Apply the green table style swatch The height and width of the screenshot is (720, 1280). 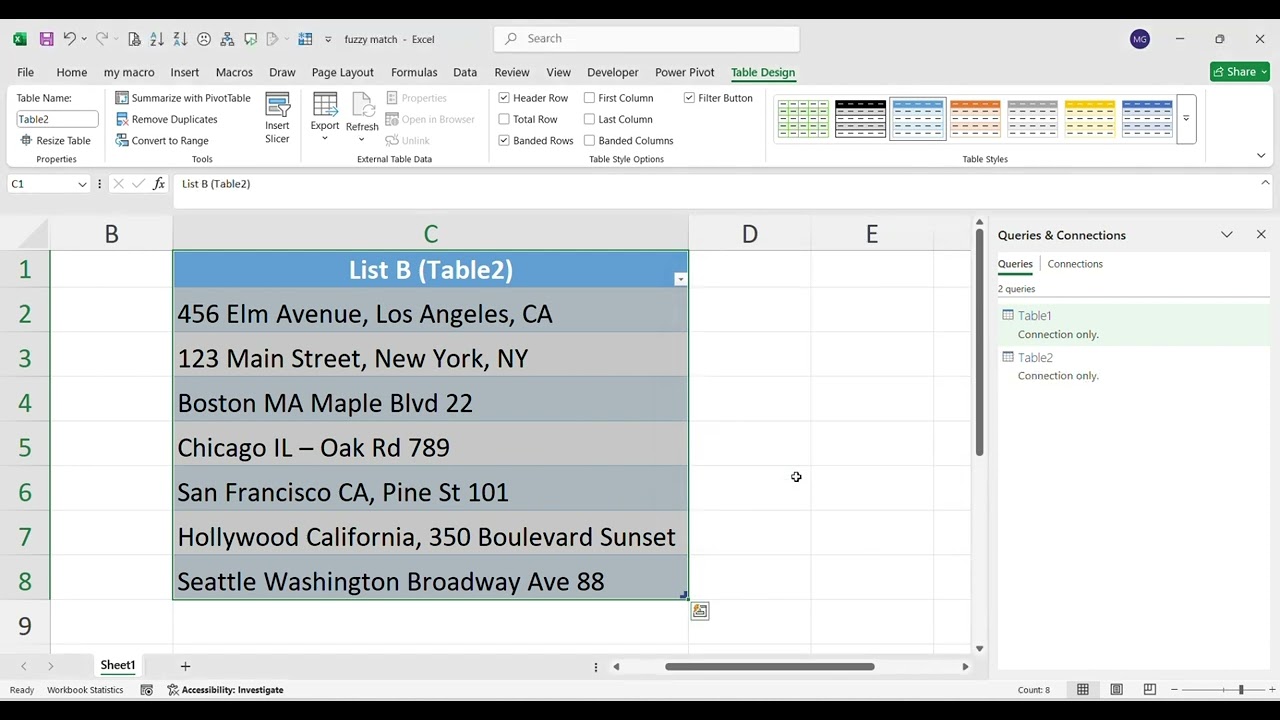click(803, 119)
